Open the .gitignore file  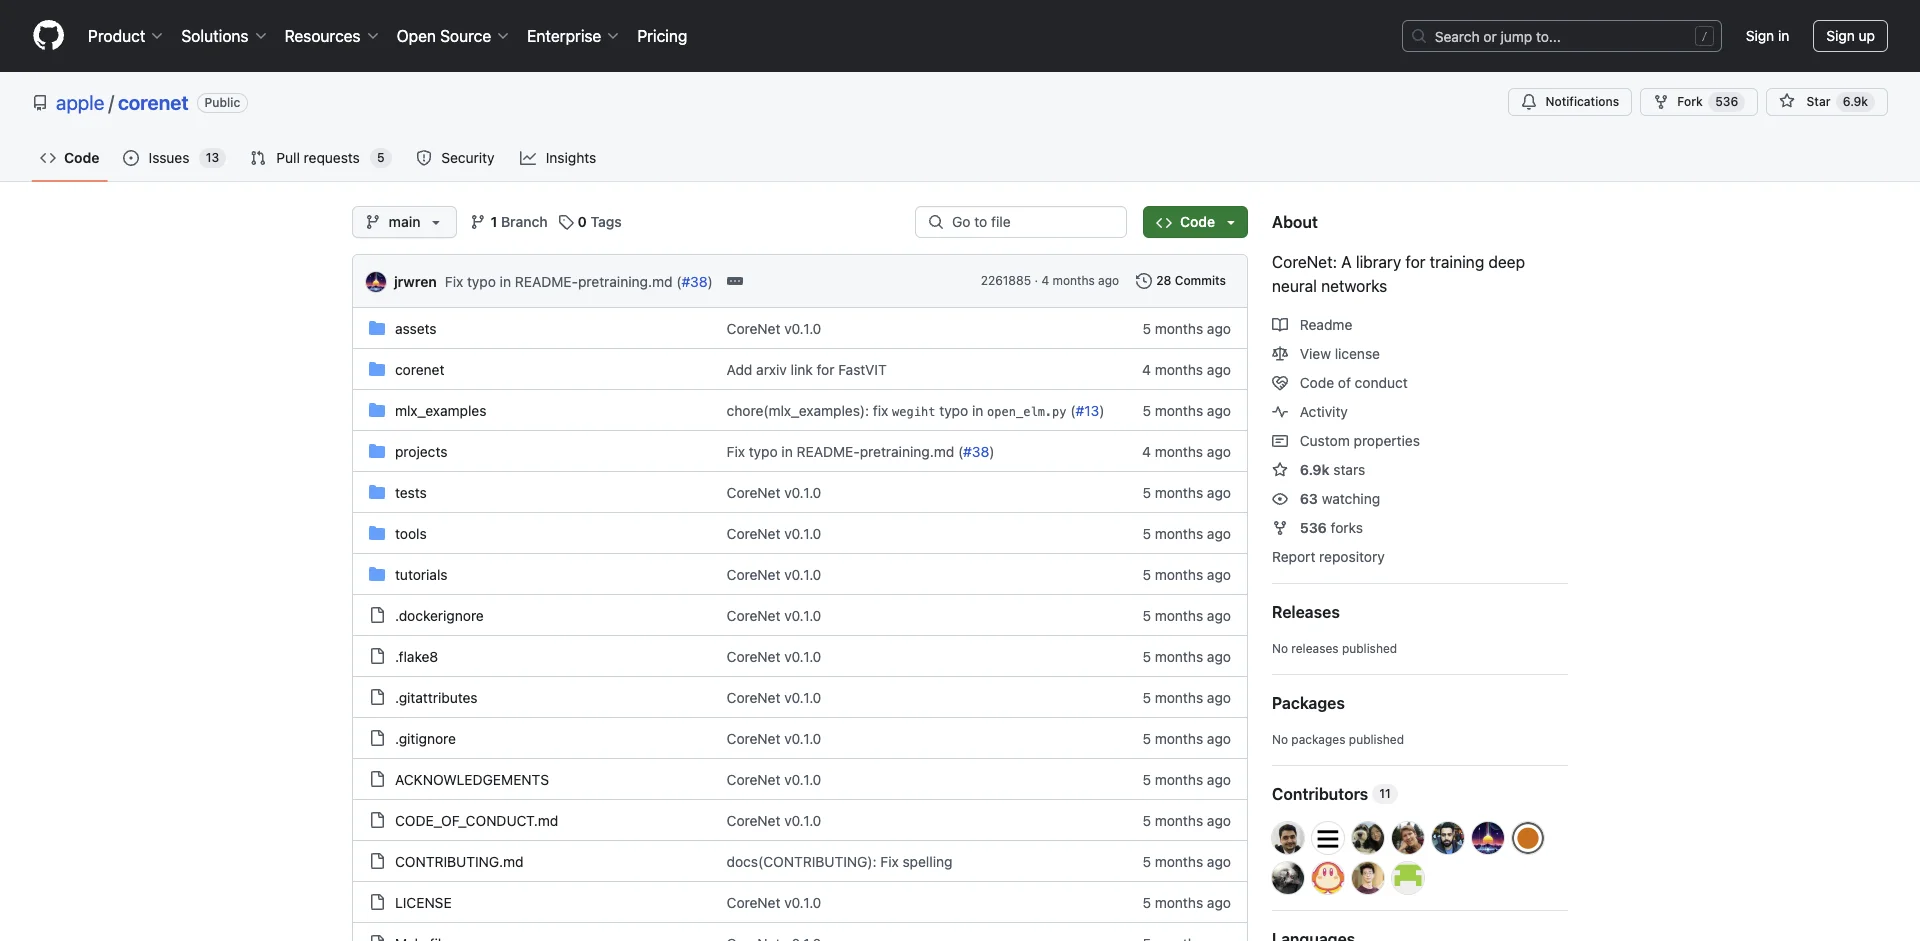[x=425, y=739]
